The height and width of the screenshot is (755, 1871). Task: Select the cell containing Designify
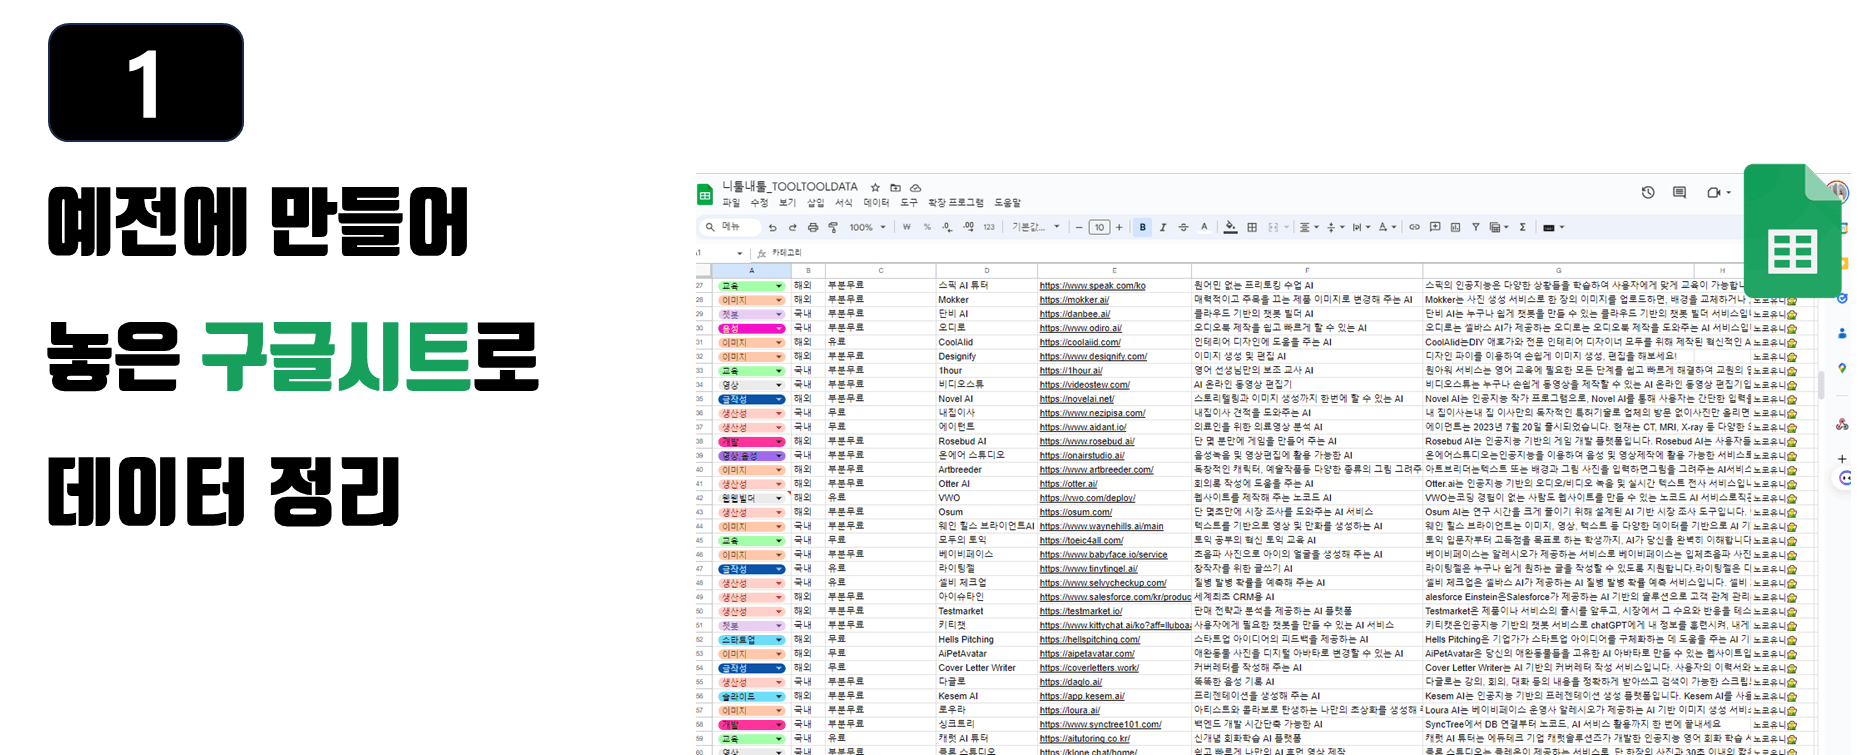(x=986, y=356)
